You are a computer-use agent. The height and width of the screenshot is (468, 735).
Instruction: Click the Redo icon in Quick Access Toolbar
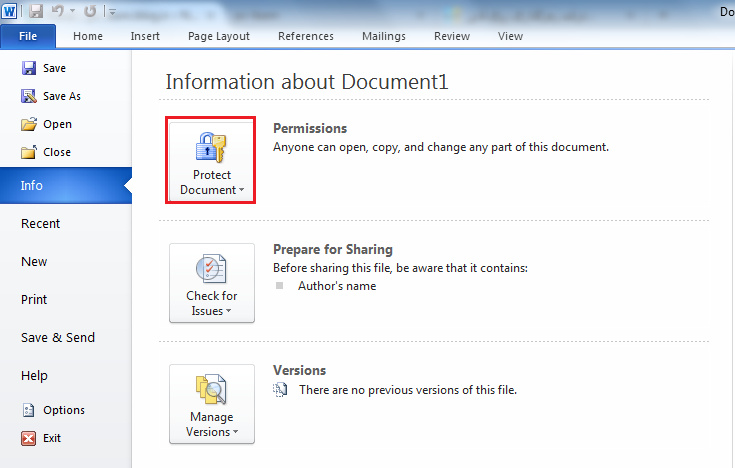coord(91,11)
